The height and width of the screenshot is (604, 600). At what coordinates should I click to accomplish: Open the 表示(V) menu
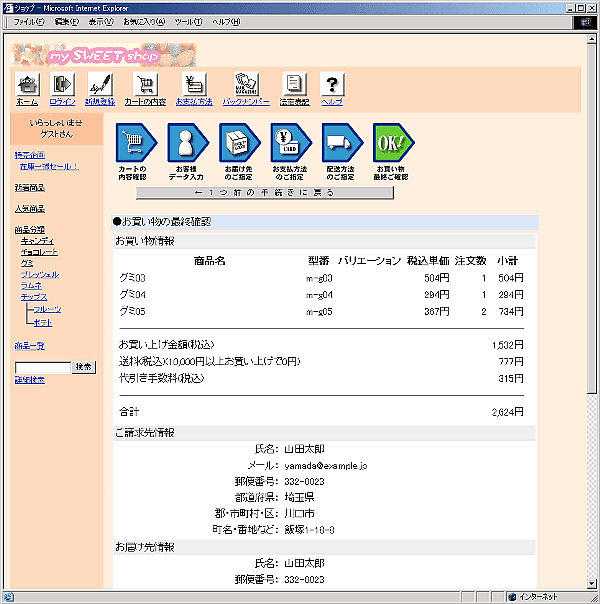point(101,22)
